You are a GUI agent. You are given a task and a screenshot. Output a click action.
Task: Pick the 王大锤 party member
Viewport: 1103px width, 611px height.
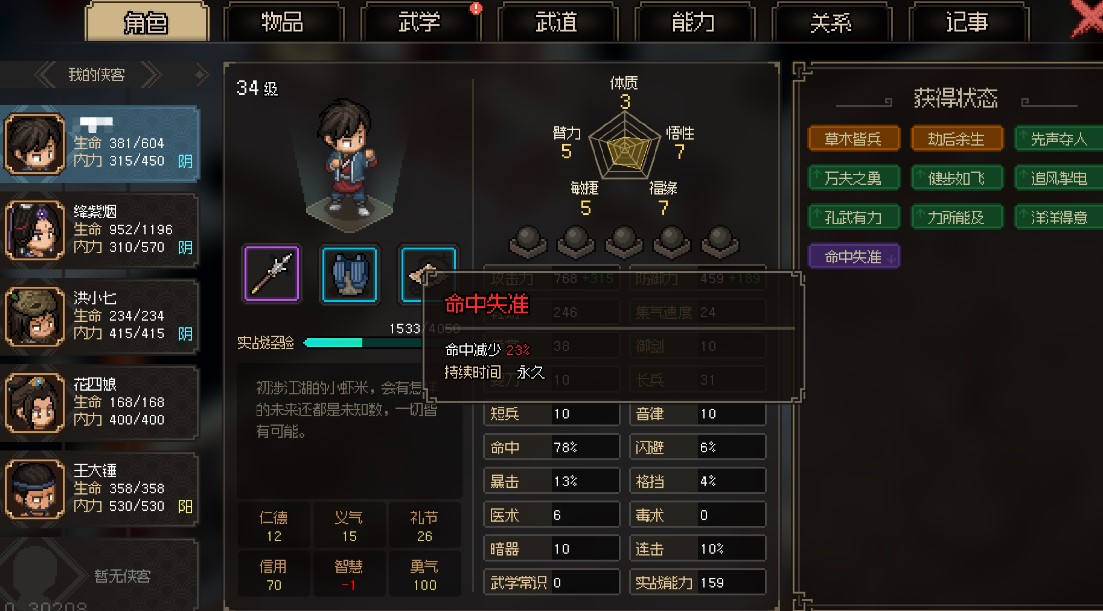[100, 489]
